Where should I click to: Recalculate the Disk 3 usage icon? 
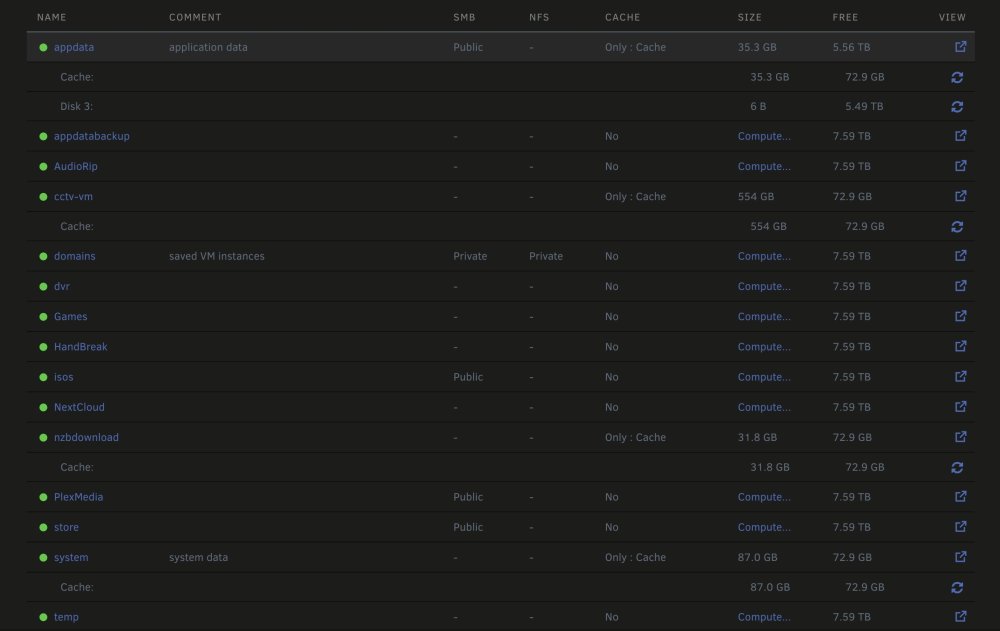pos(957,107)
